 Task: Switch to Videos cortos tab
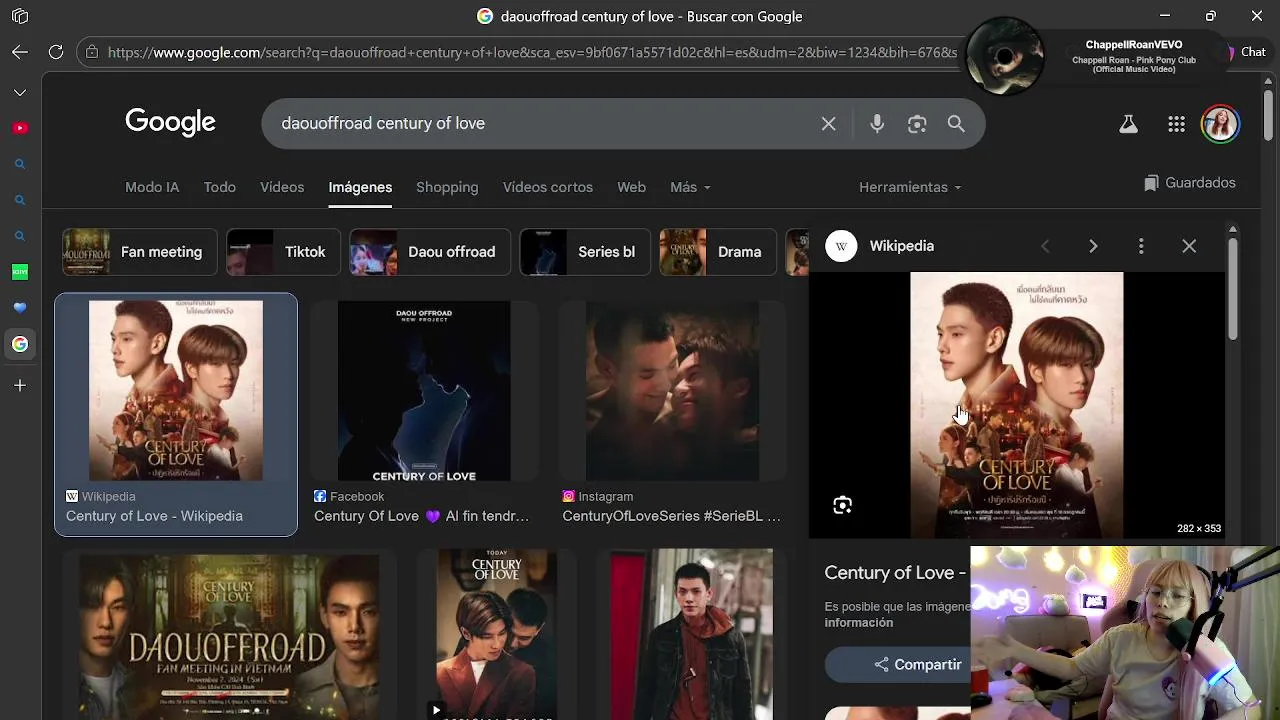tap(548, 187)
